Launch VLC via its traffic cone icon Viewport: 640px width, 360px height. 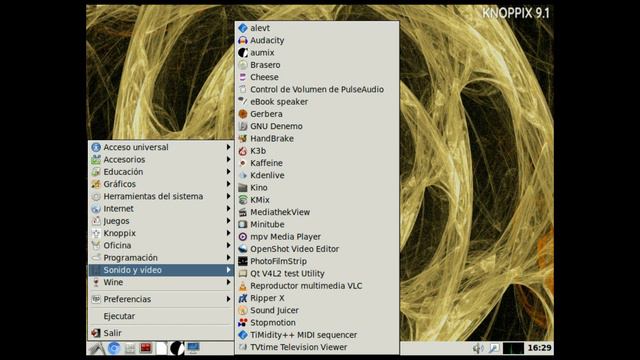(x=243, y=286)
